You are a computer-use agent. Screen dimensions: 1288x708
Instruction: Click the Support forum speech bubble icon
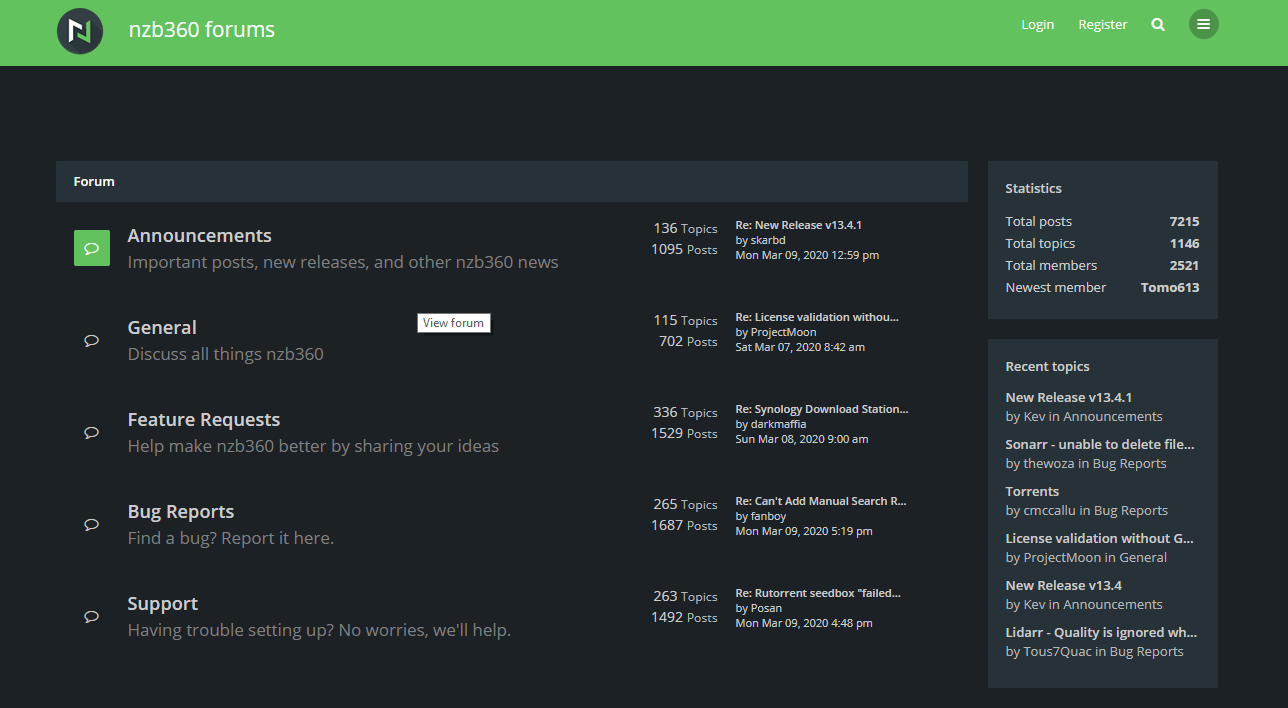[x=91, y=616]
